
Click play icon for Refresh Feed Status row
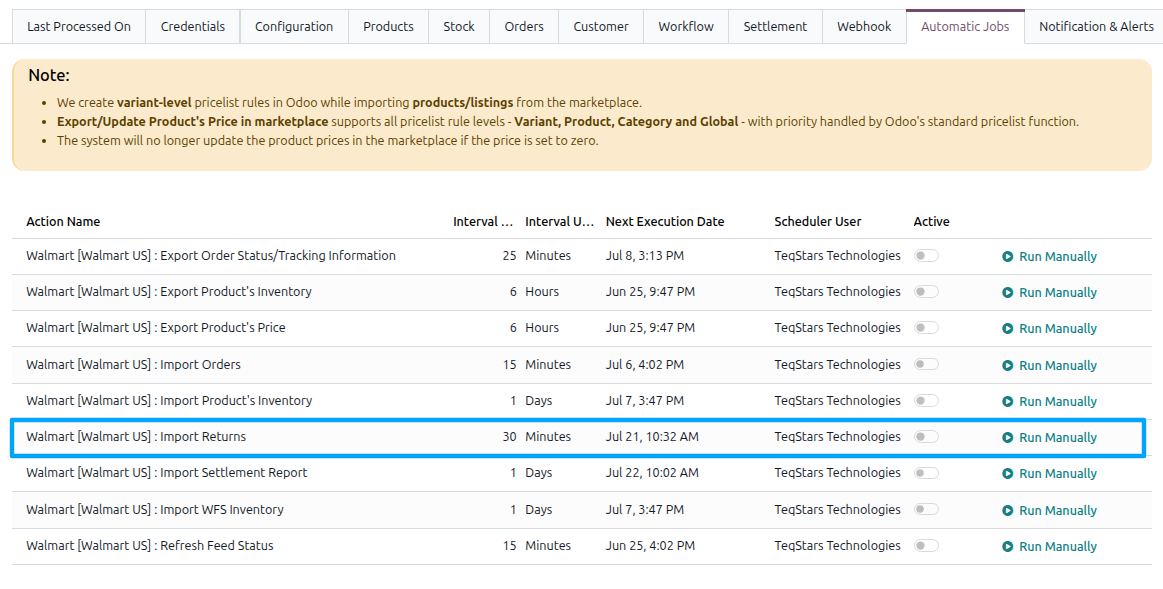point(1007,547)
